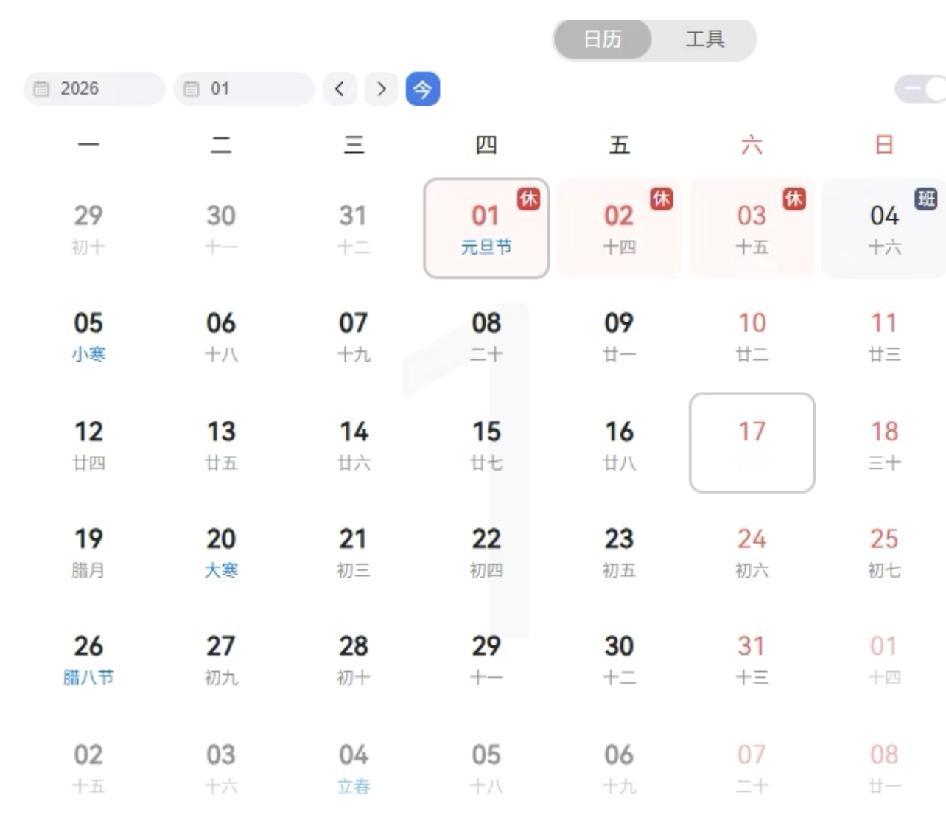Select January 29 十一

click(486, 659)
